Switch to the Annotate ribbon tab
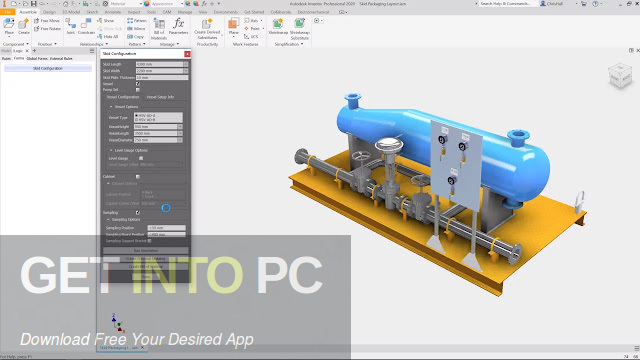Image resolution: width=640 pixels, height=360 pixels. point(113,12)
